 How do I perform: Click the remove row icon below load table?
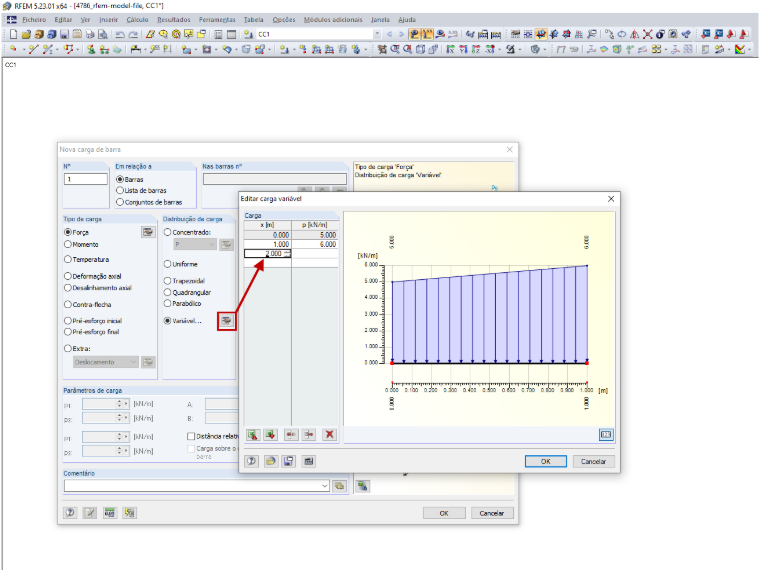(x=309, y=434)
